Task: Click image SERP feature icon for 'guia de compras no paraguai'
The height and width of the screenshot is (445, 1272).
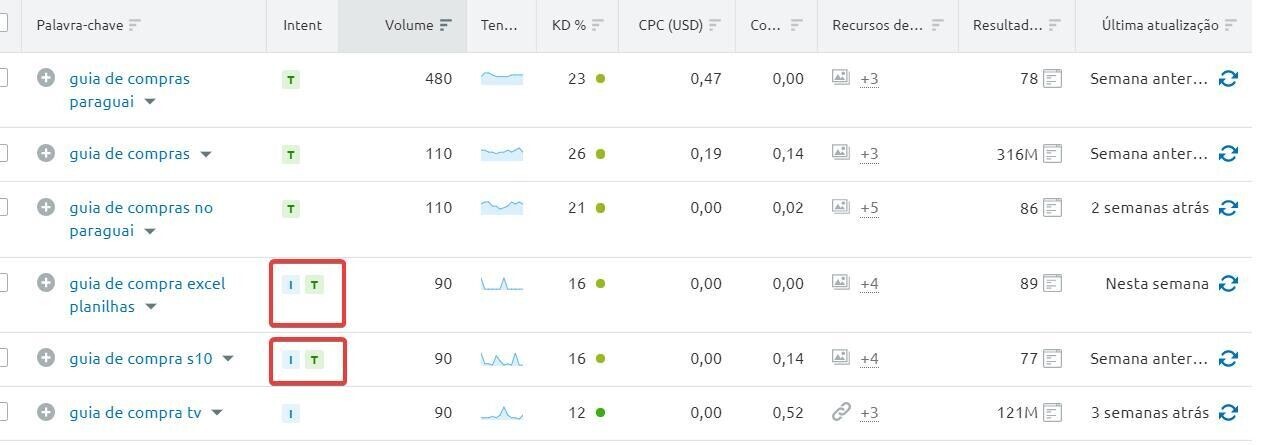Action: point(841,208)
